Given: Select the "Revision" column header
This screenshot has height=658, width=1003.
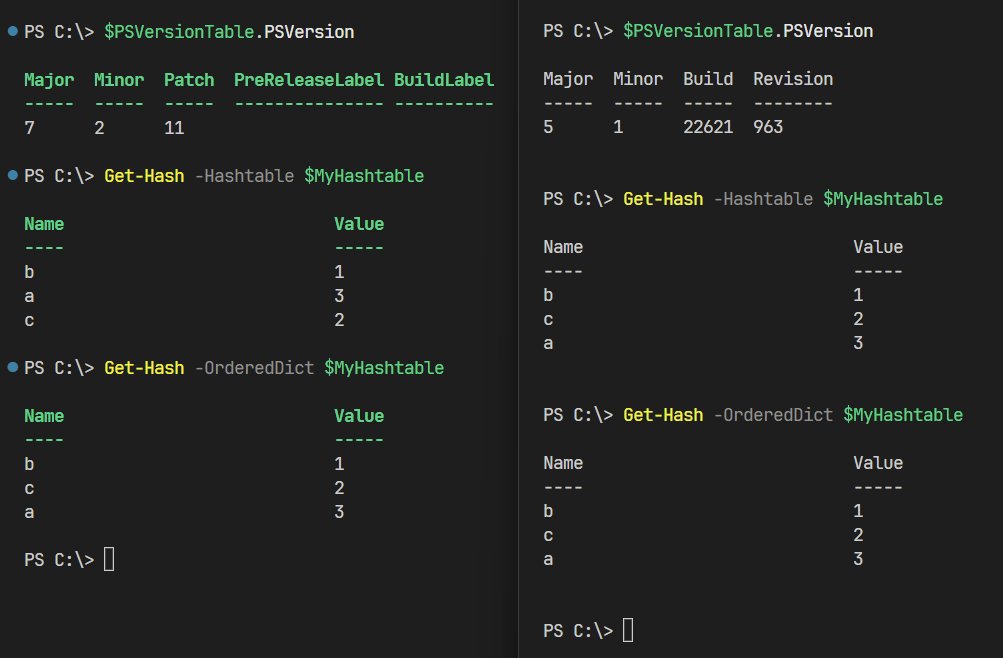Looking at the screenshot, I should pyautogui.click(x=793, y=79).
